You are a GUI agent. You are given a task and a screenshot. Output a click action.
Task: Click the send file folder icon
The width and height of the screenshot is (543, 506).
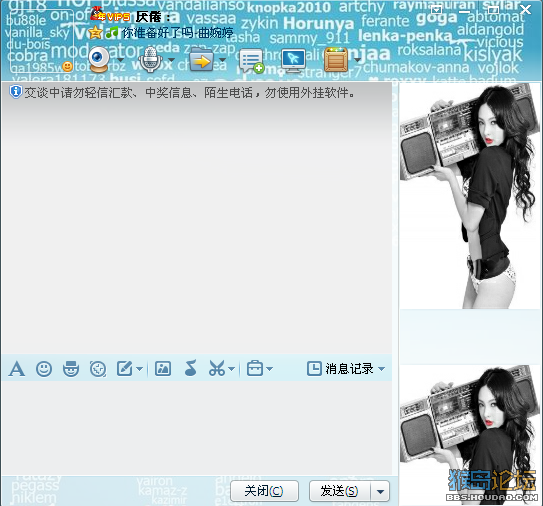(202, 60)
